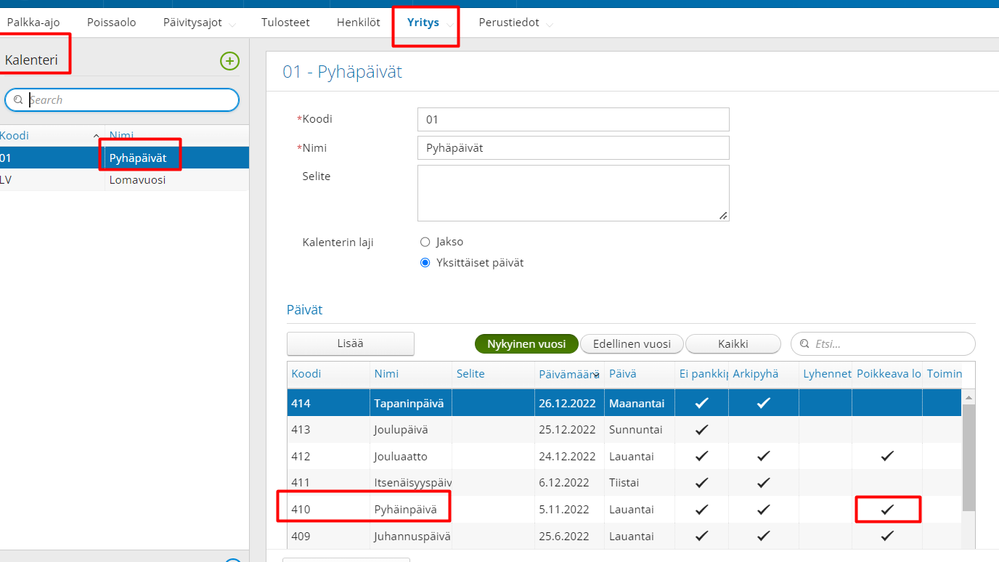Toggle Poikkeava check for Jouluaatto
The width and height of the screenshot is (999, 562).
click(x=887, y=456)
